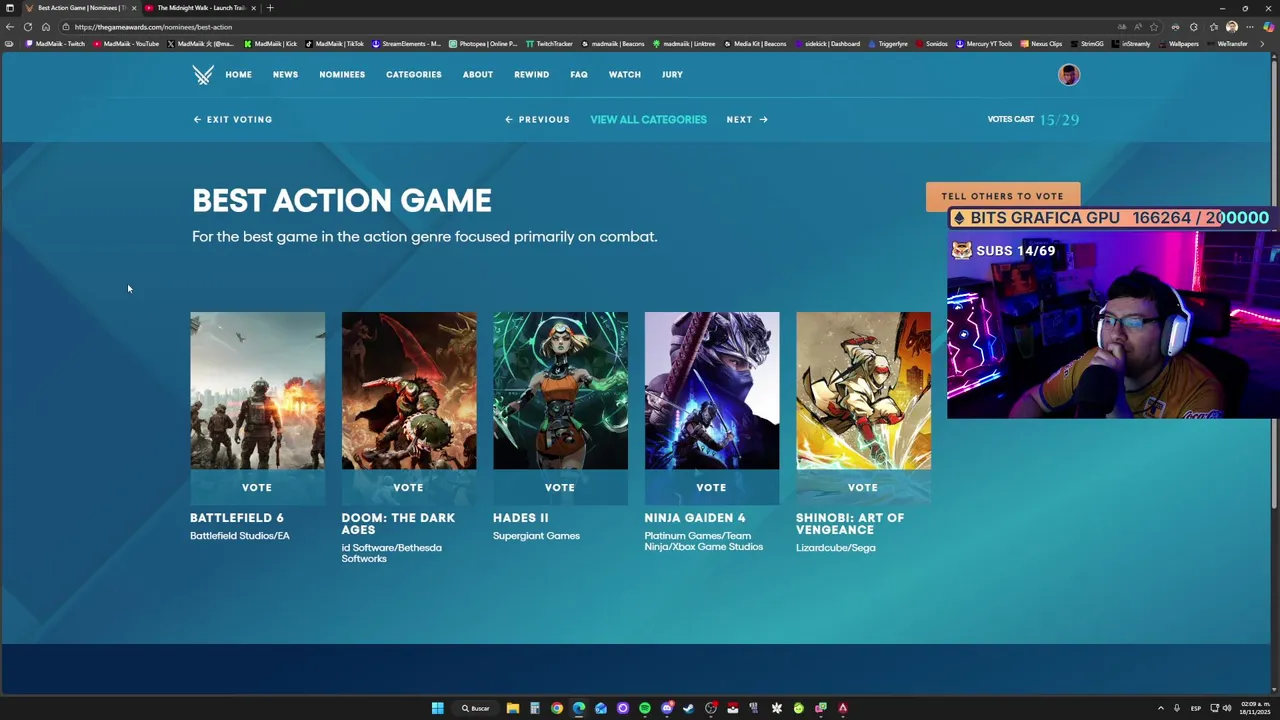Open Spotify from the taskbar
Screen dimensions: 1280x720
[645, 708]
